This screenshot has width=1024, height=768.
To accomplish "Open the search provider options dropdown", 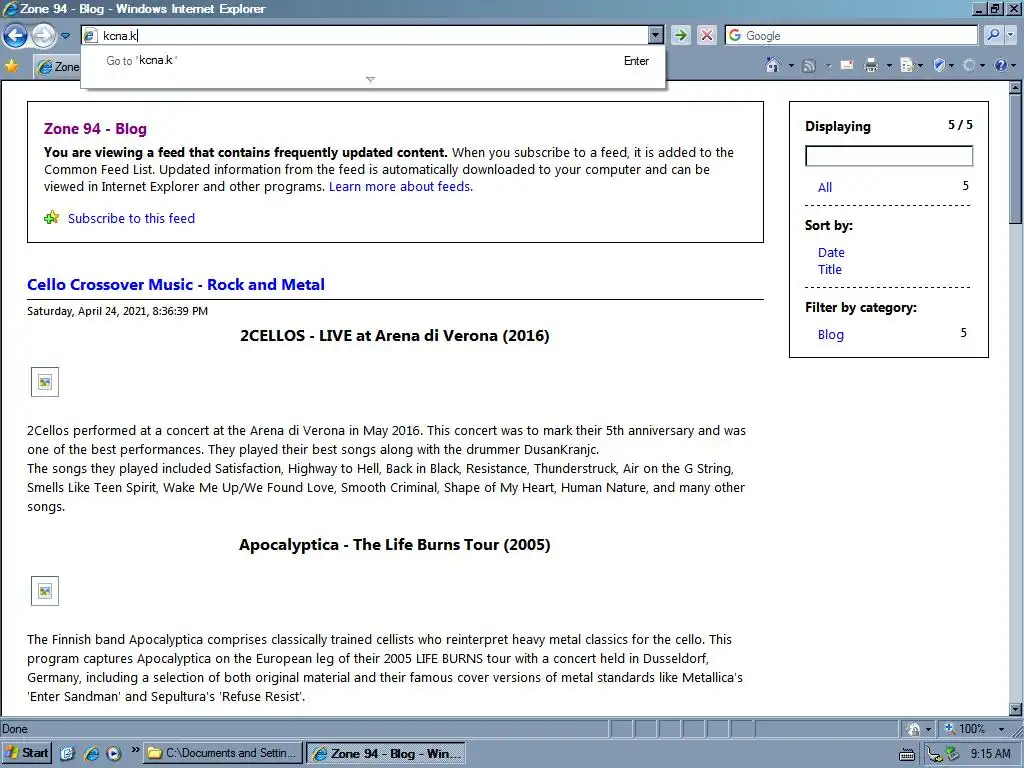I will pos(1011,35).
